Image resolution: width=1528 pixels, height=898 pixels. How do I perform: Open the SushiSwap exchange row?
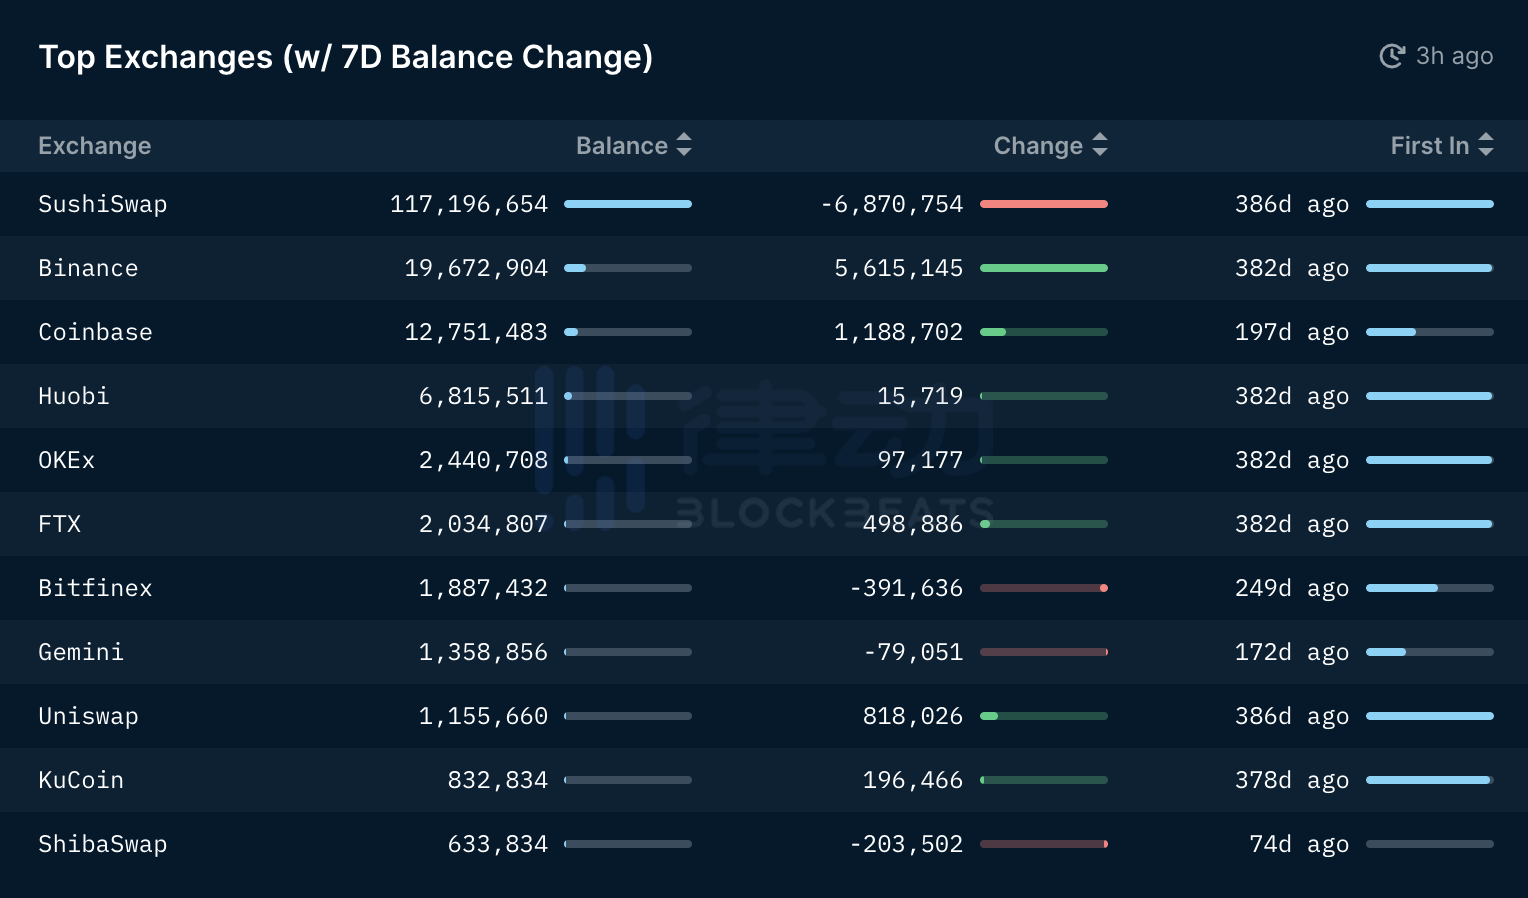pos(102,204)
